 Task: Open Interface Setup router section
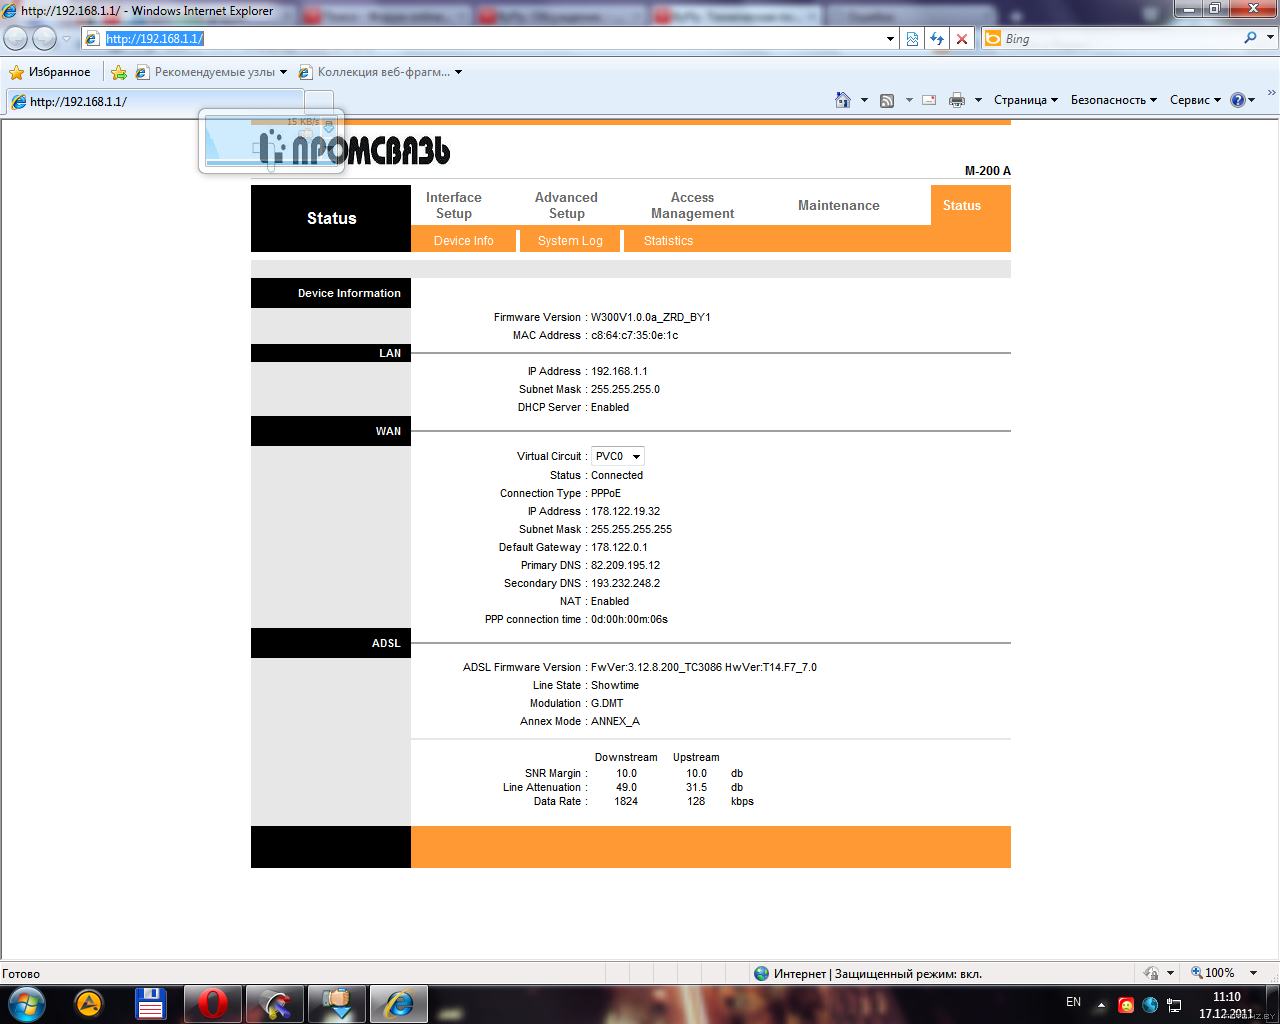(454, 205)
